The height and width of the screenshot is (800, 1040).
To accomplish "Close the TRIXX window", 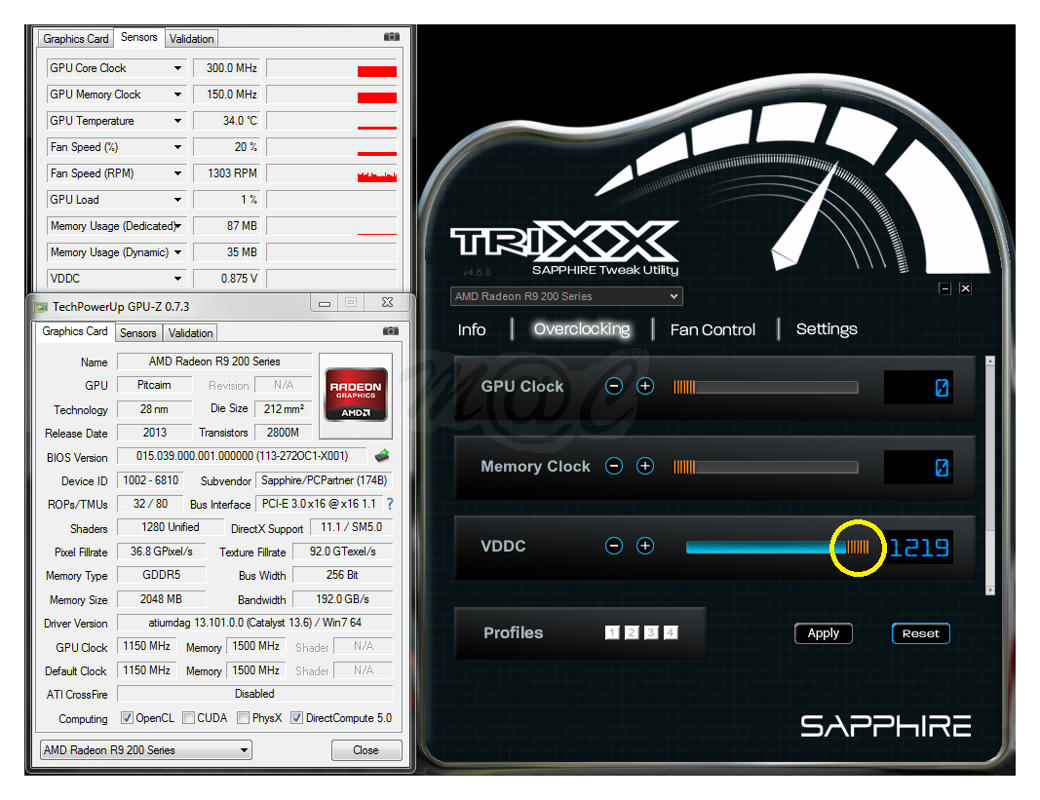I will pyautogui.click(x=966, y=289).
